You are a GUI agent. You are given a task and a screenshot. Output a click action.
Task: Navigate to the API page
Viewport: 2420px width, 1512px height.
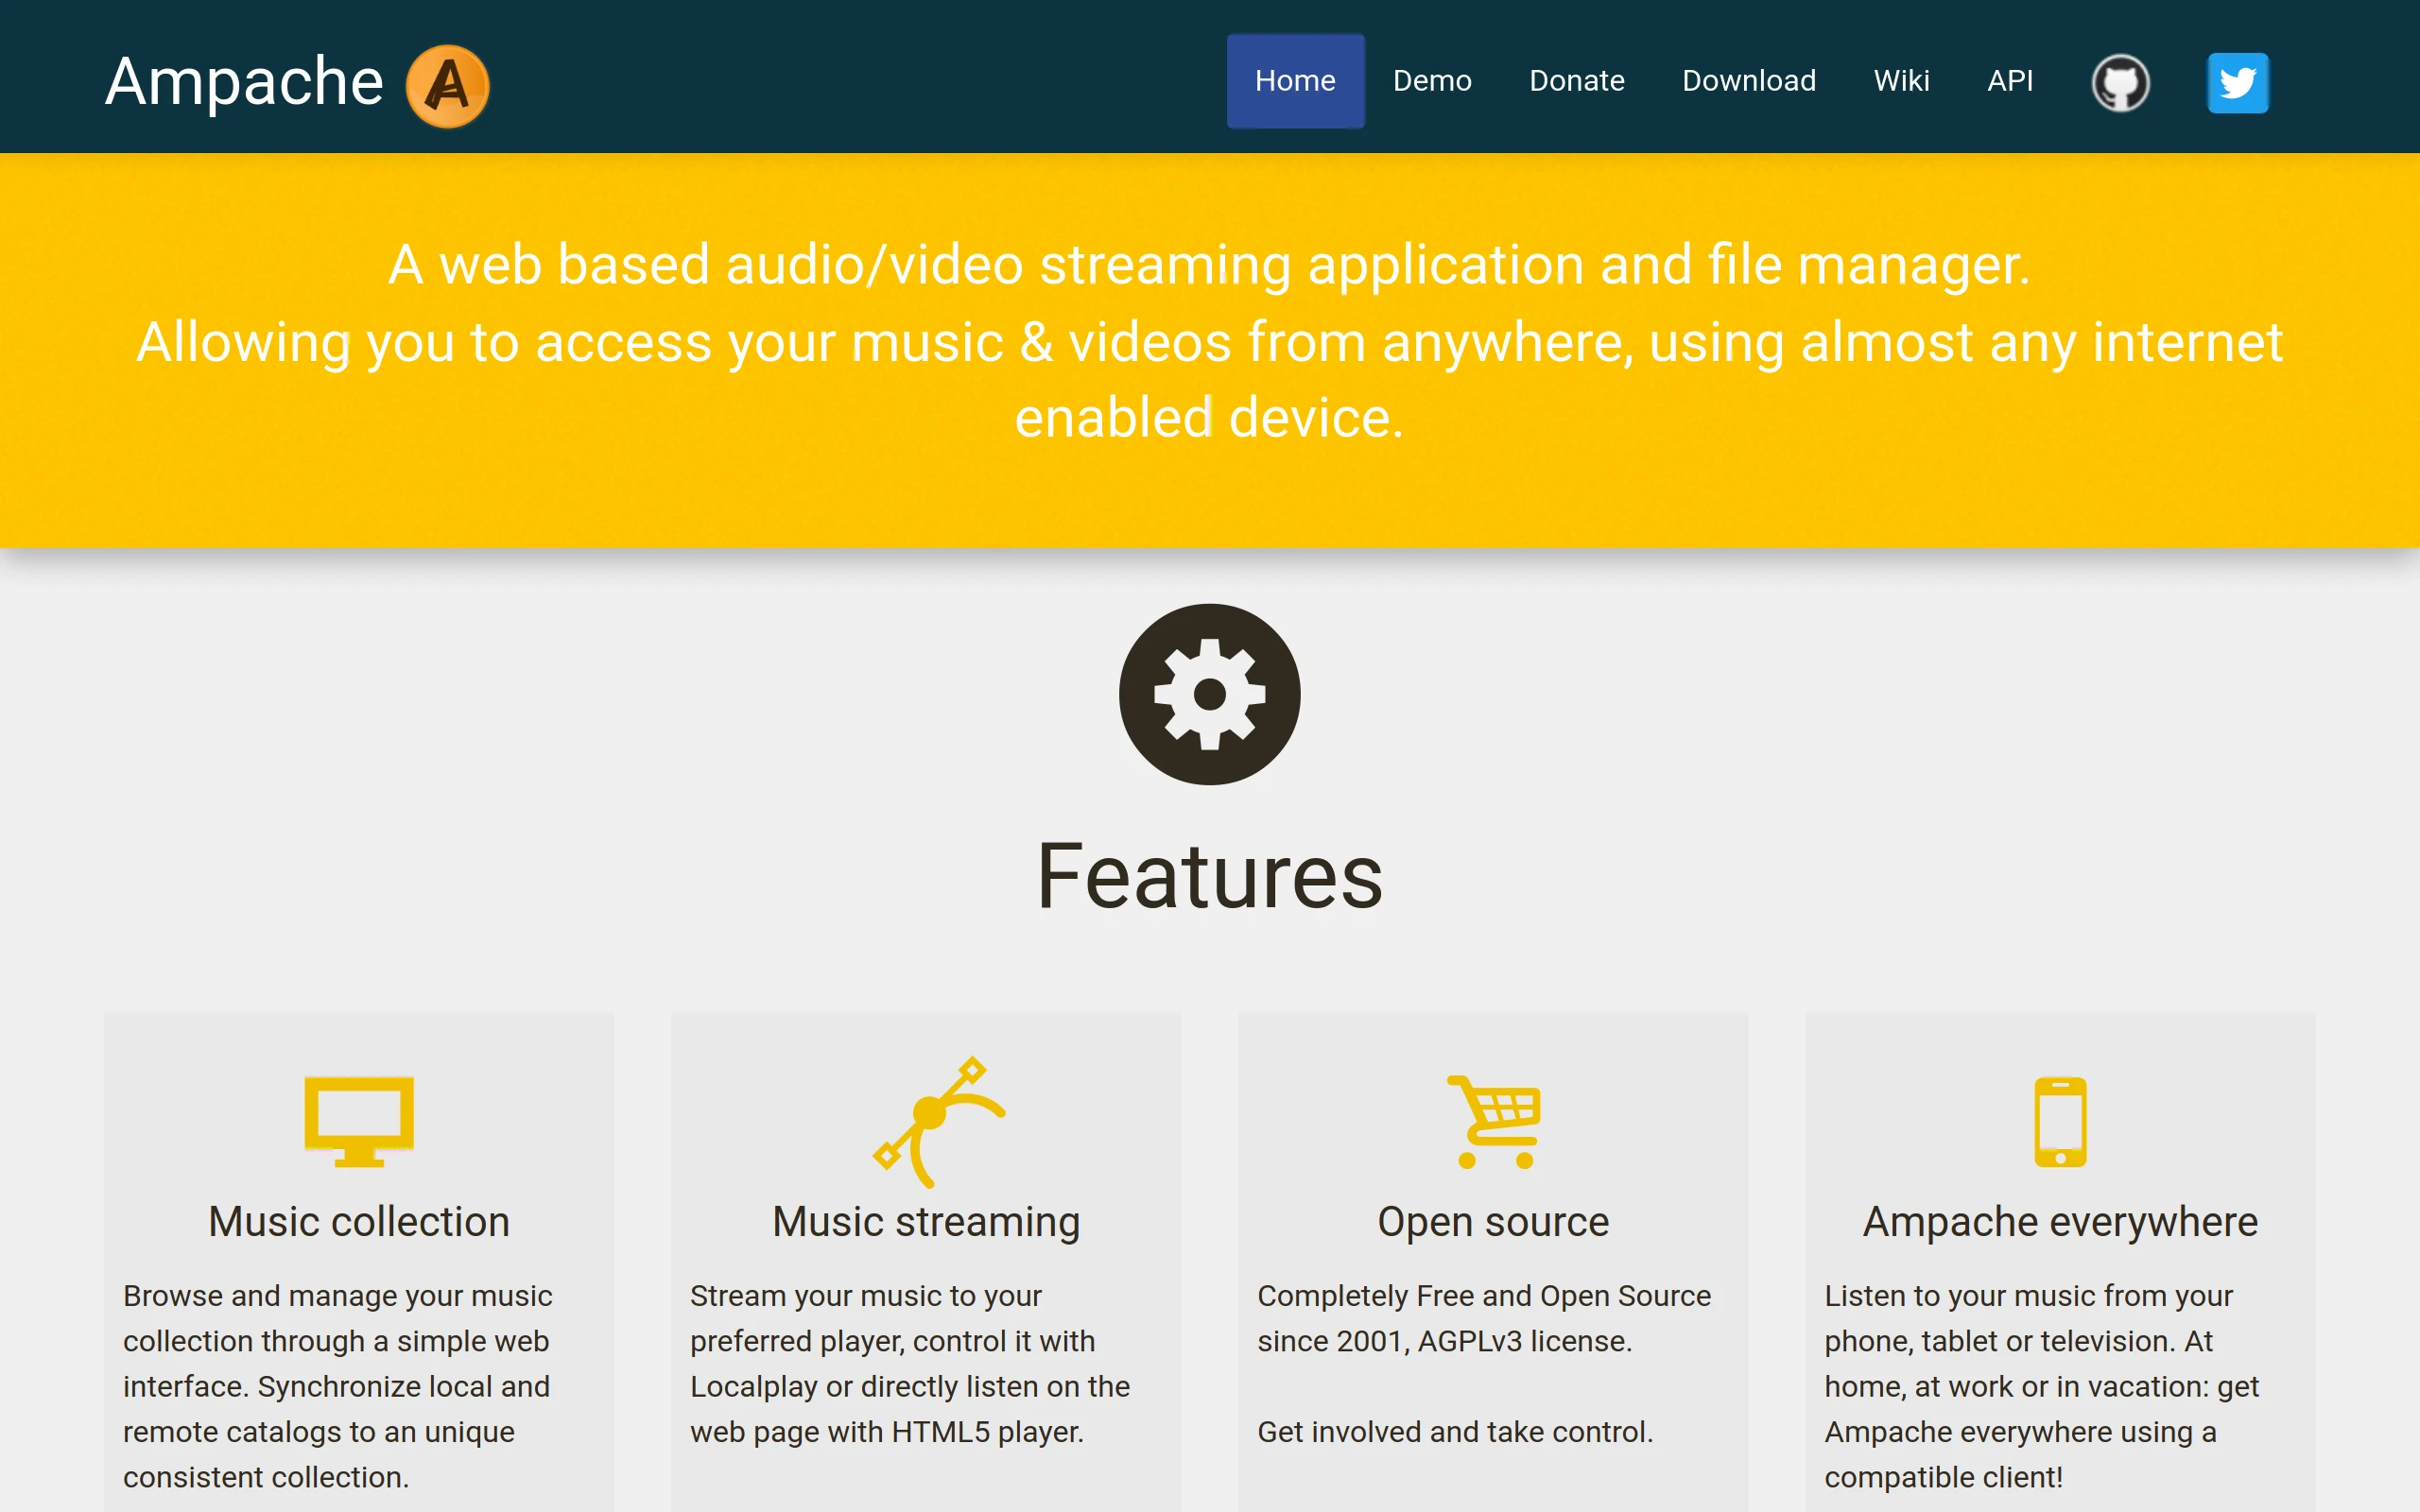2009,81
